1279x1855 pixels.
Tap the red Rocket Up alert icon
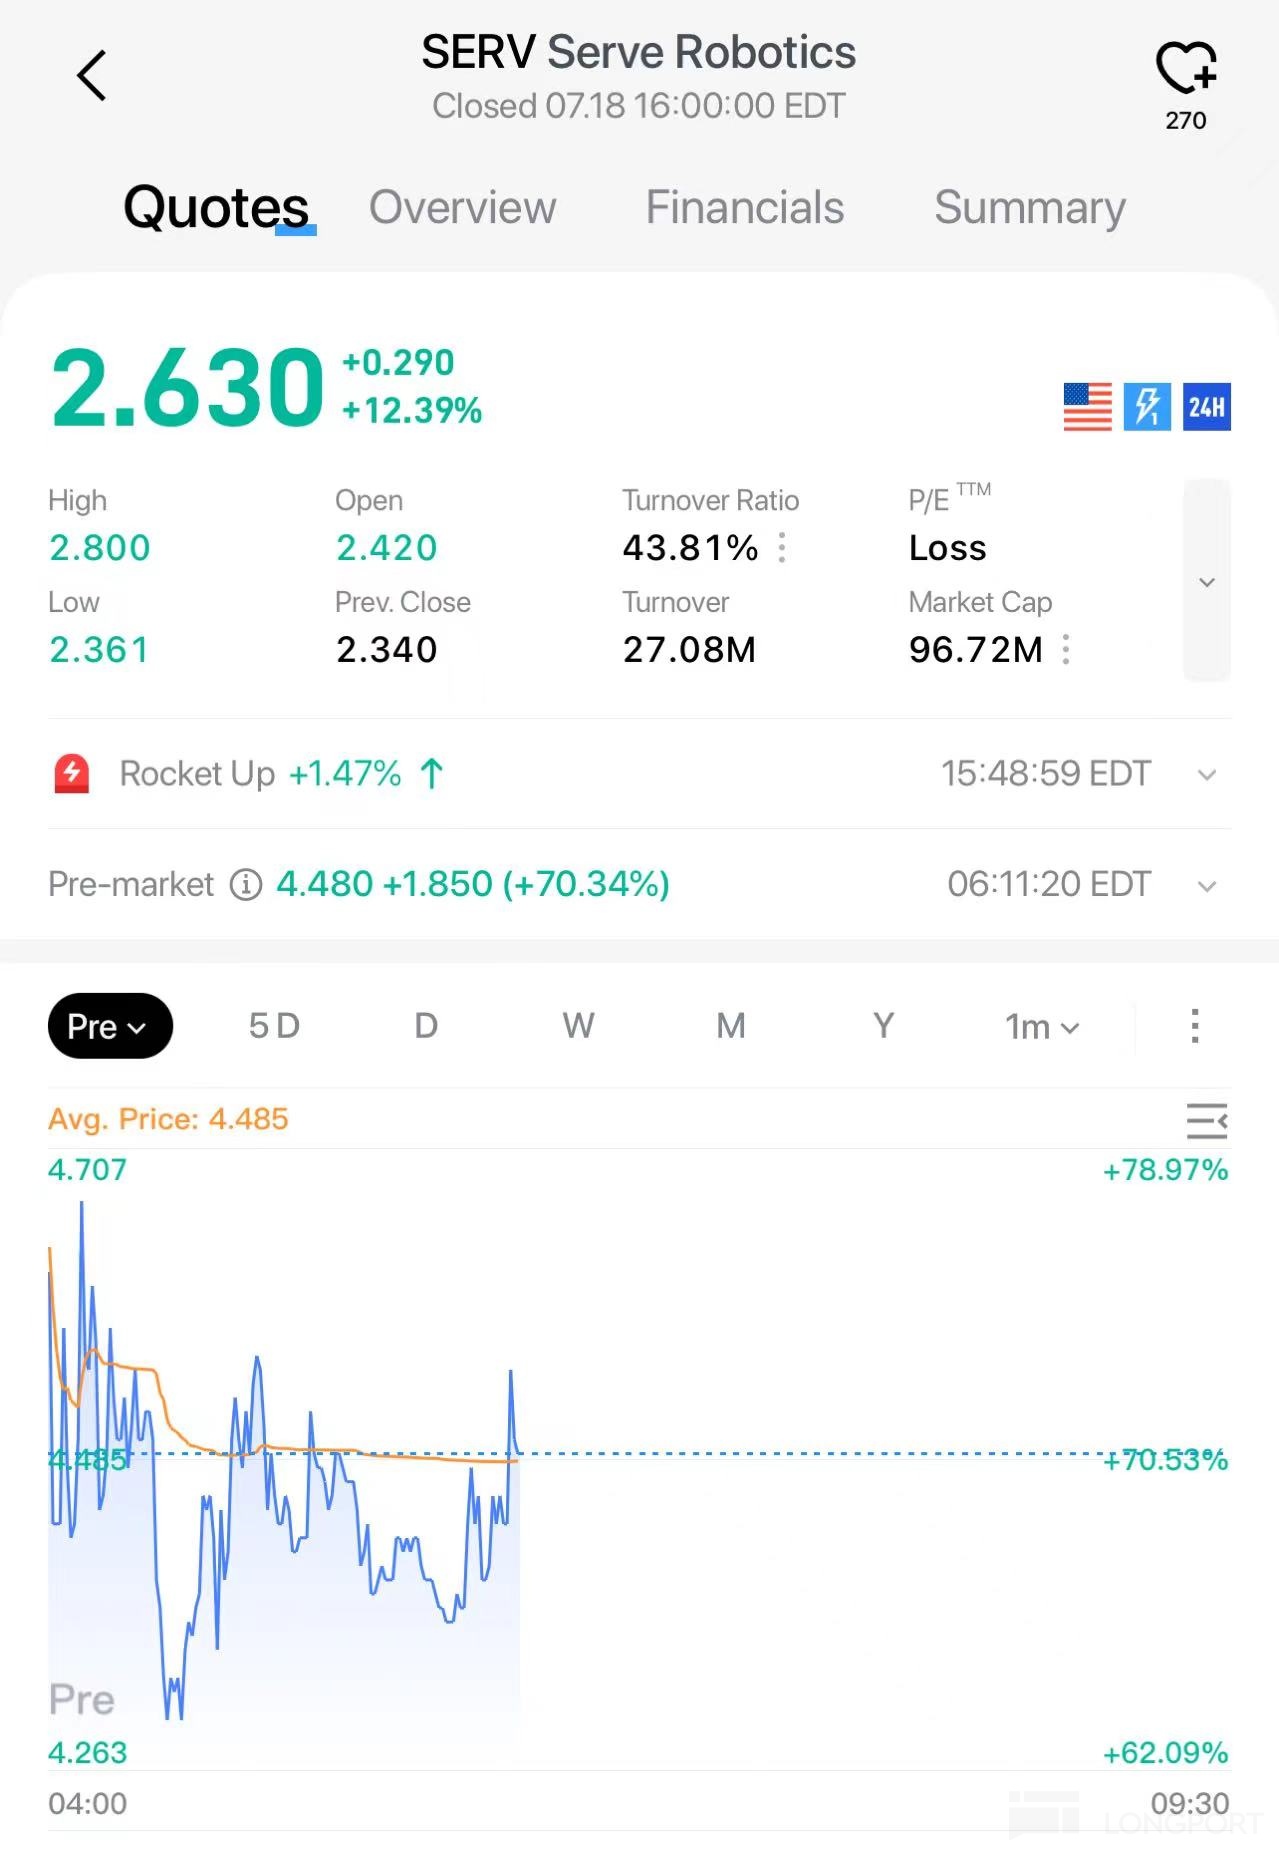tap(71, 774)
